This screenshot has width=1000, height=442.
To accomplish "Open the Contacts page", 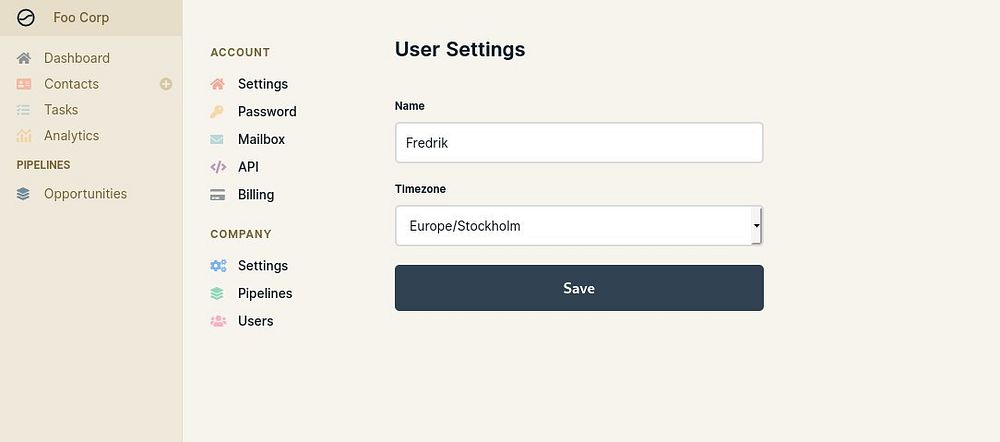I will [x=71, y=84].
